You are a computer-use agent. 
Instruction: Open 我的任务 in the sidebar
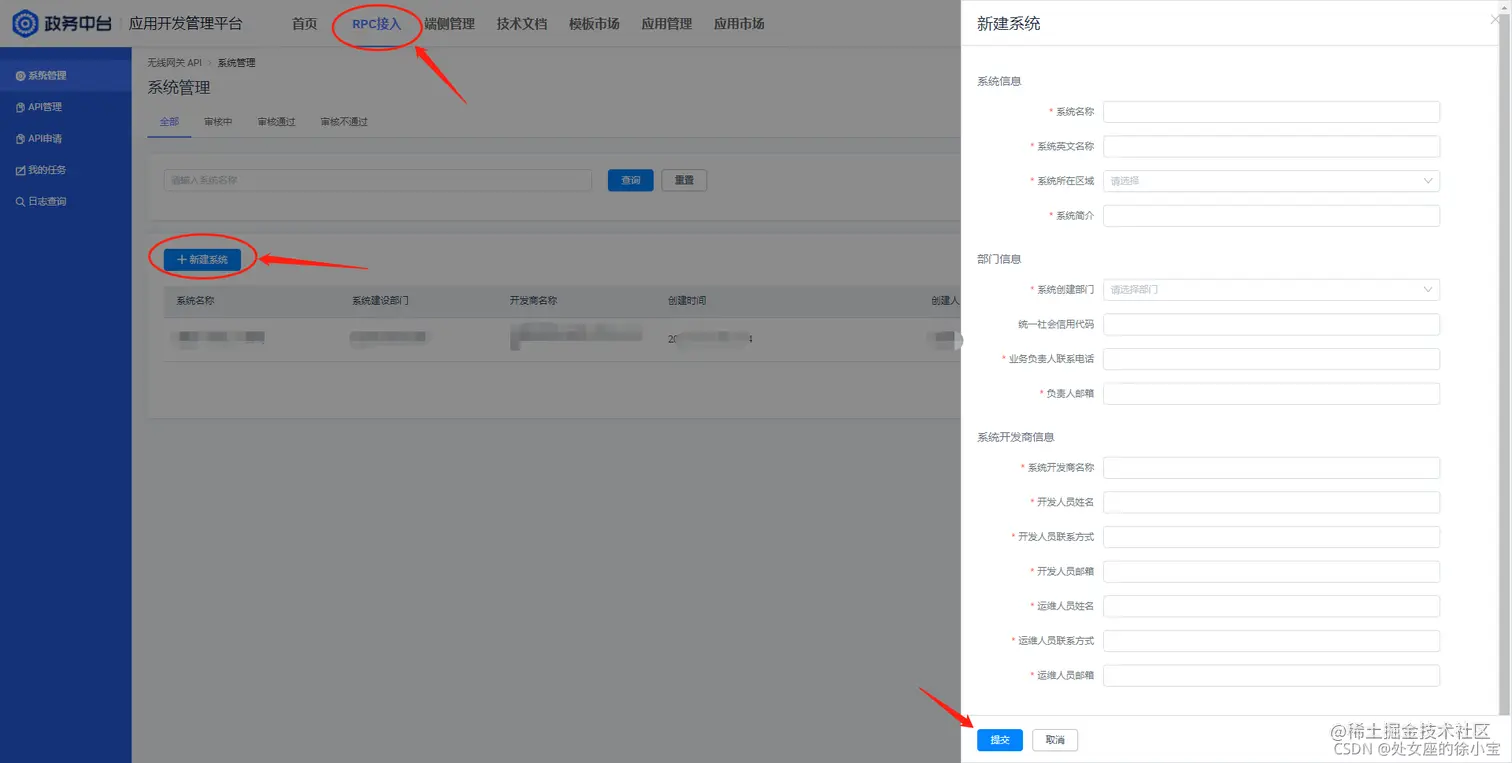(65, 170)
